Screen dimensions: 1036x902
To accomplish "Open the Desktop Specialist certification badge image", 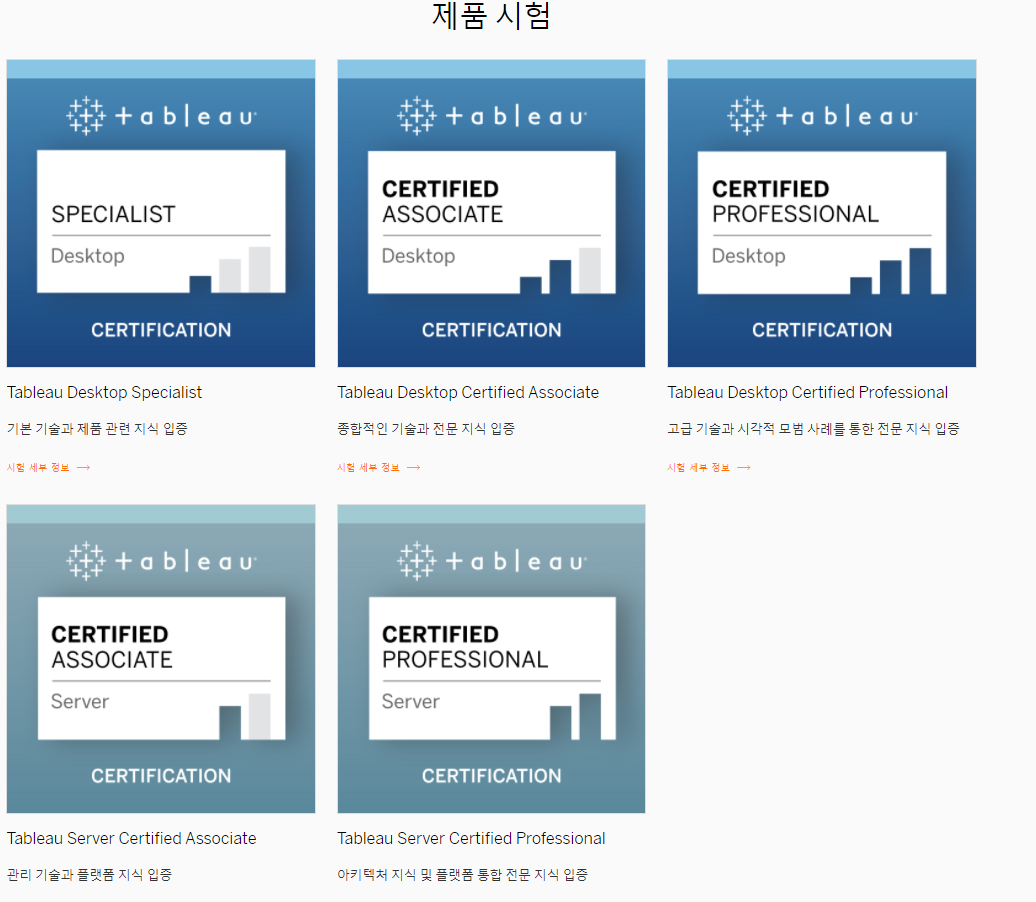I will pos(161,213).
